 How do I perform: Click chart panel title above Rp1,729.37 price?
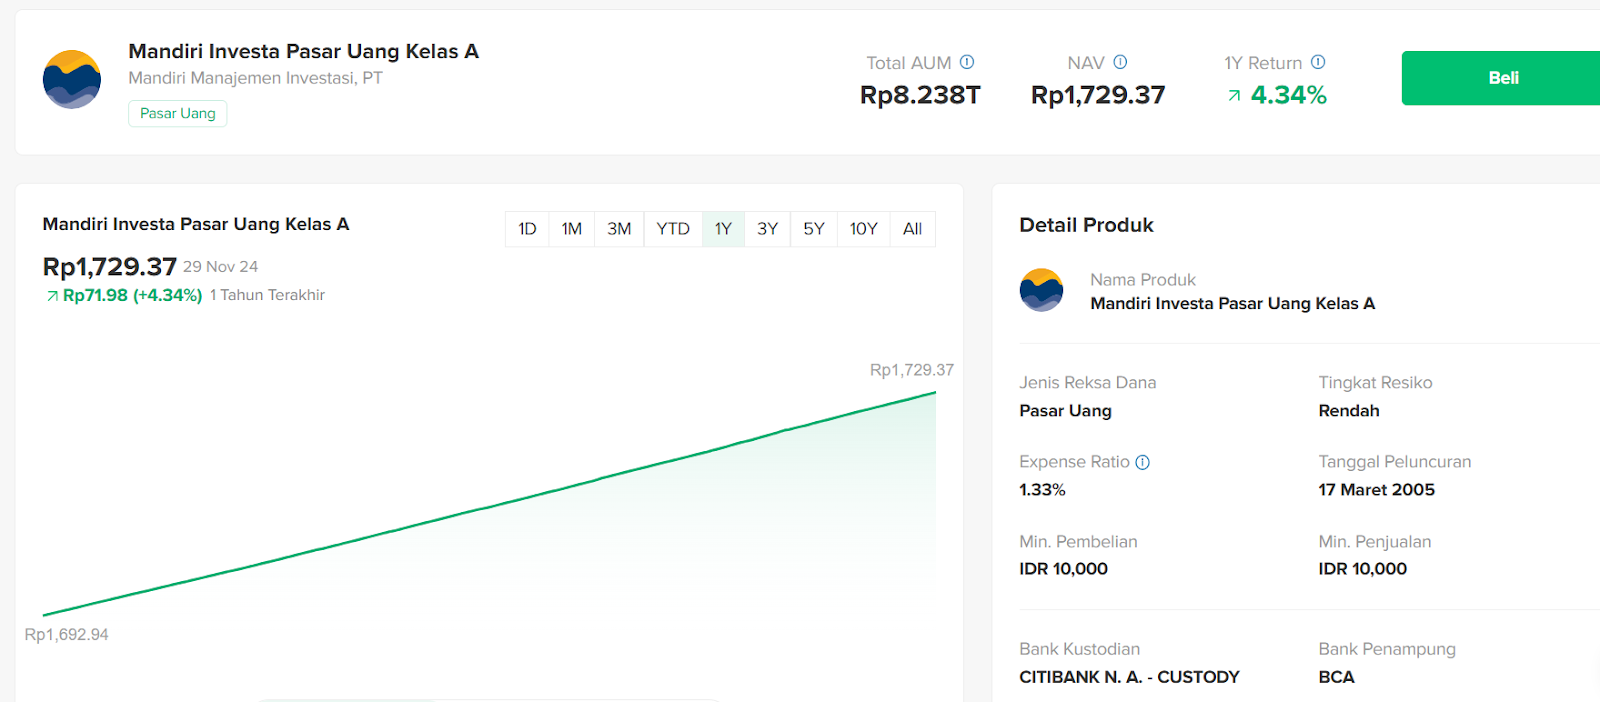click(196, 224)
